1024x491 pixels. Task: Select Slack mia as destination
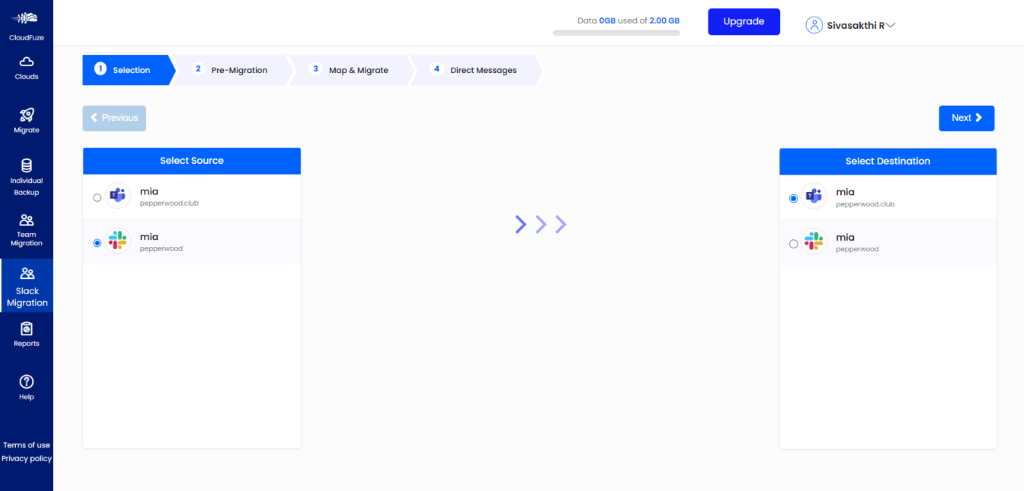794,243
